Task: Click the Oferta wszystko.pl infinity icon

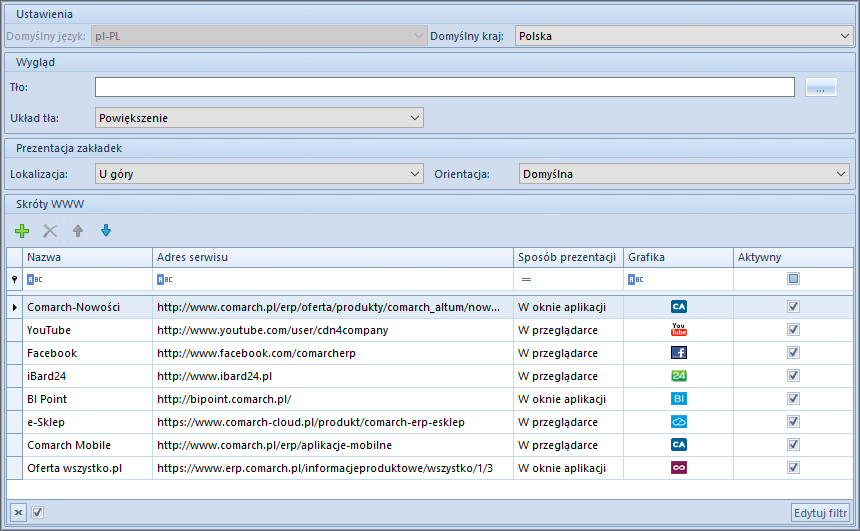Action: point(678,468)
